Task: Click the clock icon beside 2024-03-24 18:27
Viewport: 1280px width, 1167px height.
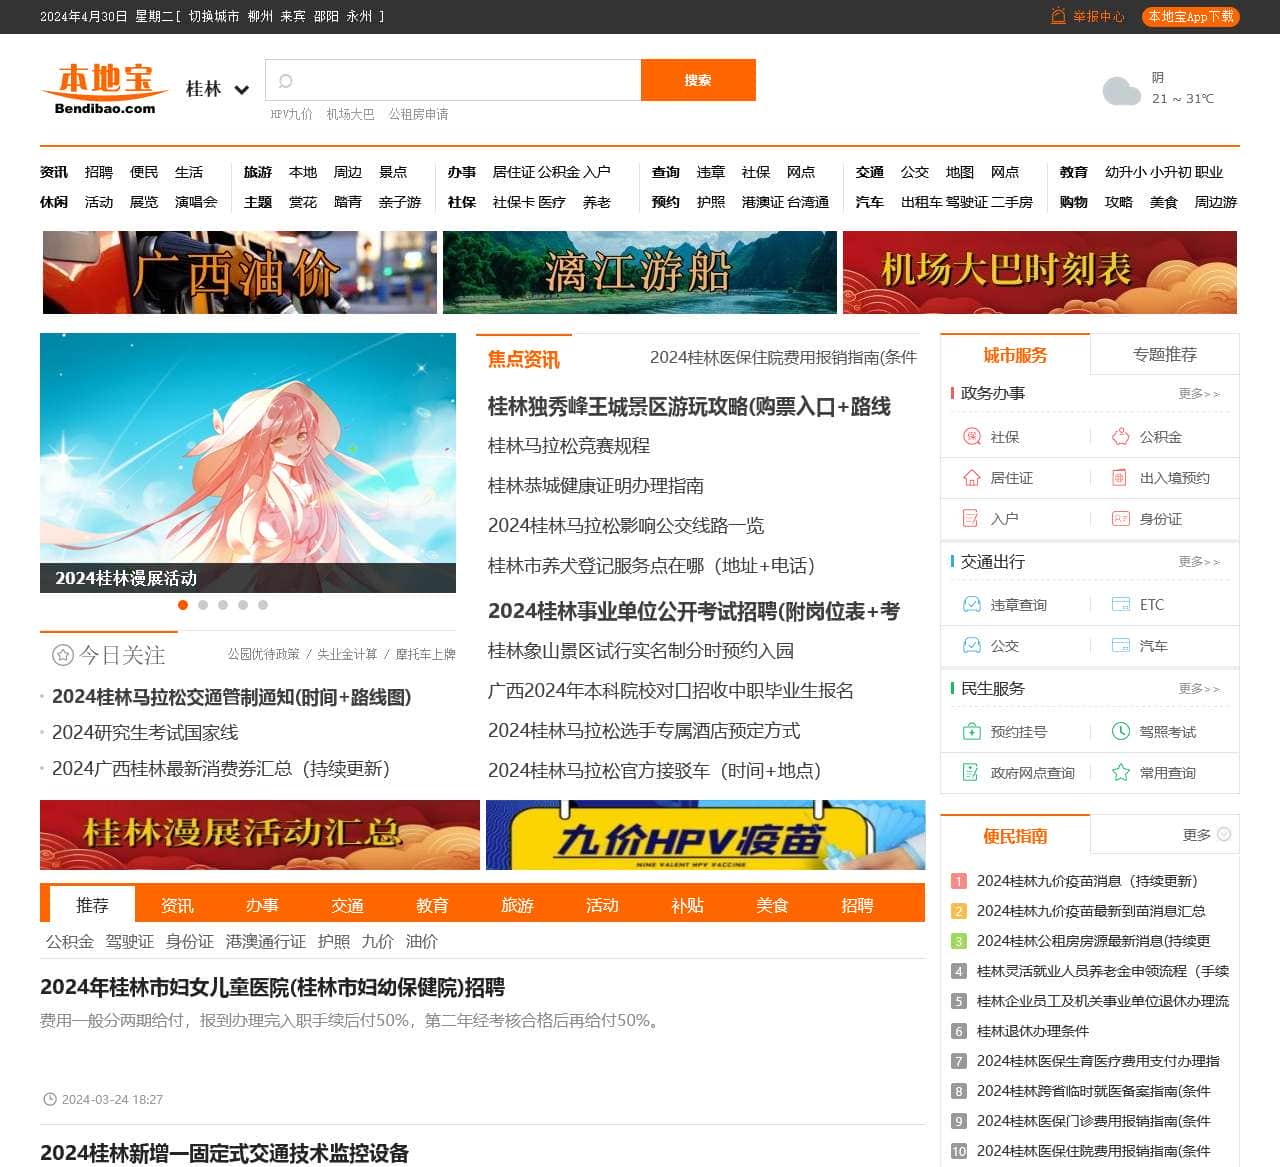Action: pos(50,1099)
